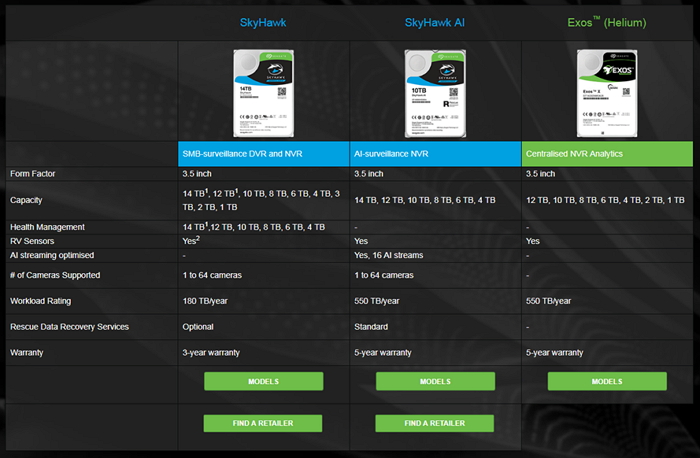Image resolution: width=700 pixels, height=458 pixels.
Task: Click the Health Management row label
Action: pos(47,227)
